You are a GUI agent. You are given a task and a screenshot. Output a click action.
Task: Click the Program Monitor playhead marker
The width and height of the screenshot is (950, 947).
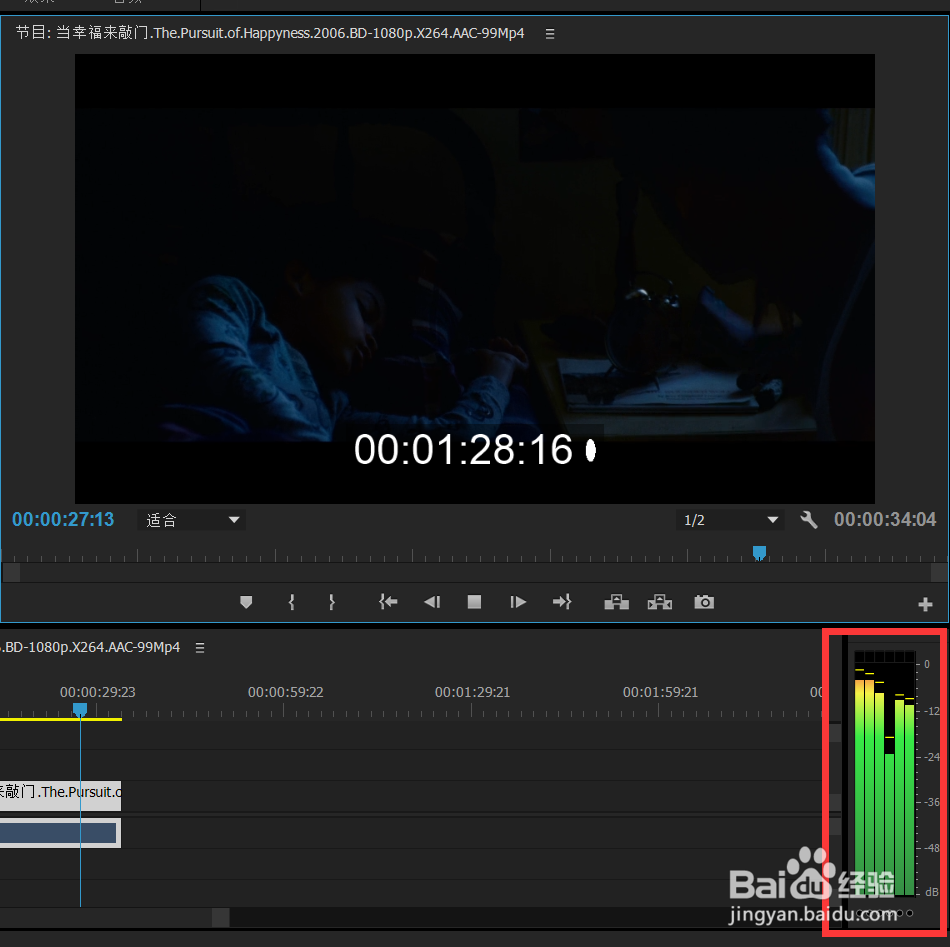pyautogui.click(x=759, y=553)
